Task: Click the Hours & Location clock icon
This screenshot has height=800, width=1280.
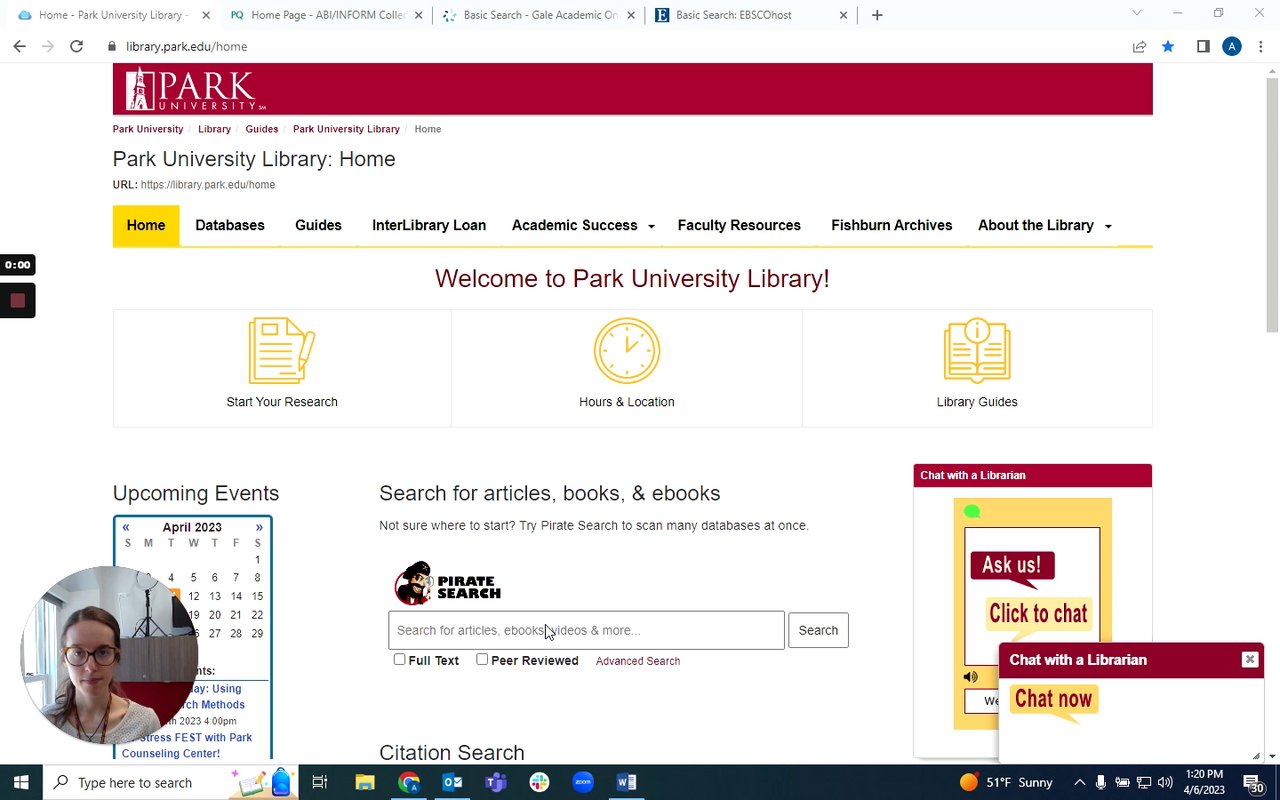Action: [x=627, y=351]
